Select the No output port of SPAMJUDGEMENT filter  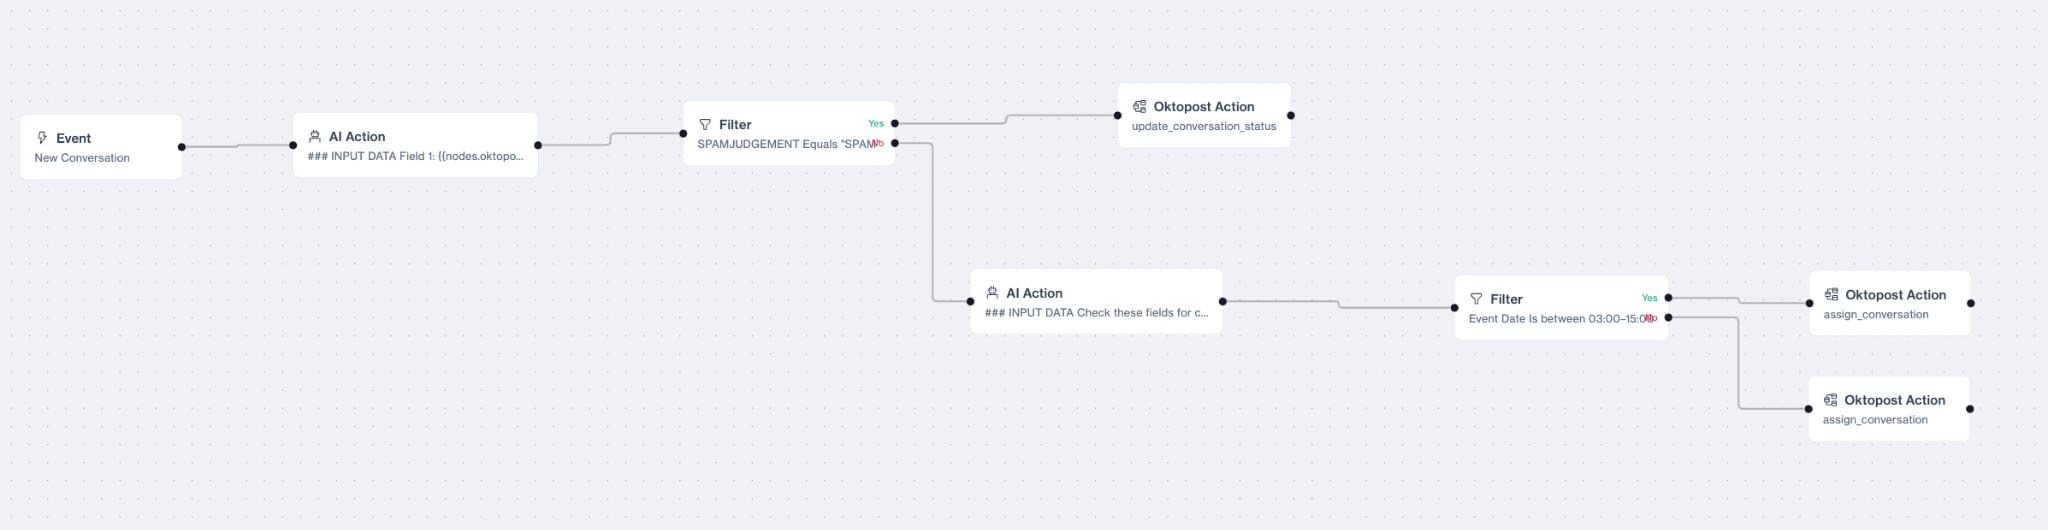click(895, 143)
